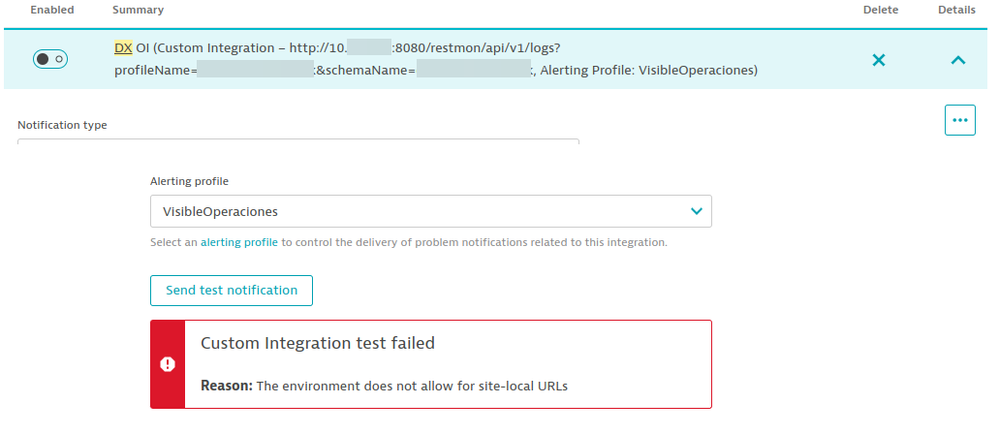
Task: Click the highlighted DX text in summary
Action: (123, 48)
